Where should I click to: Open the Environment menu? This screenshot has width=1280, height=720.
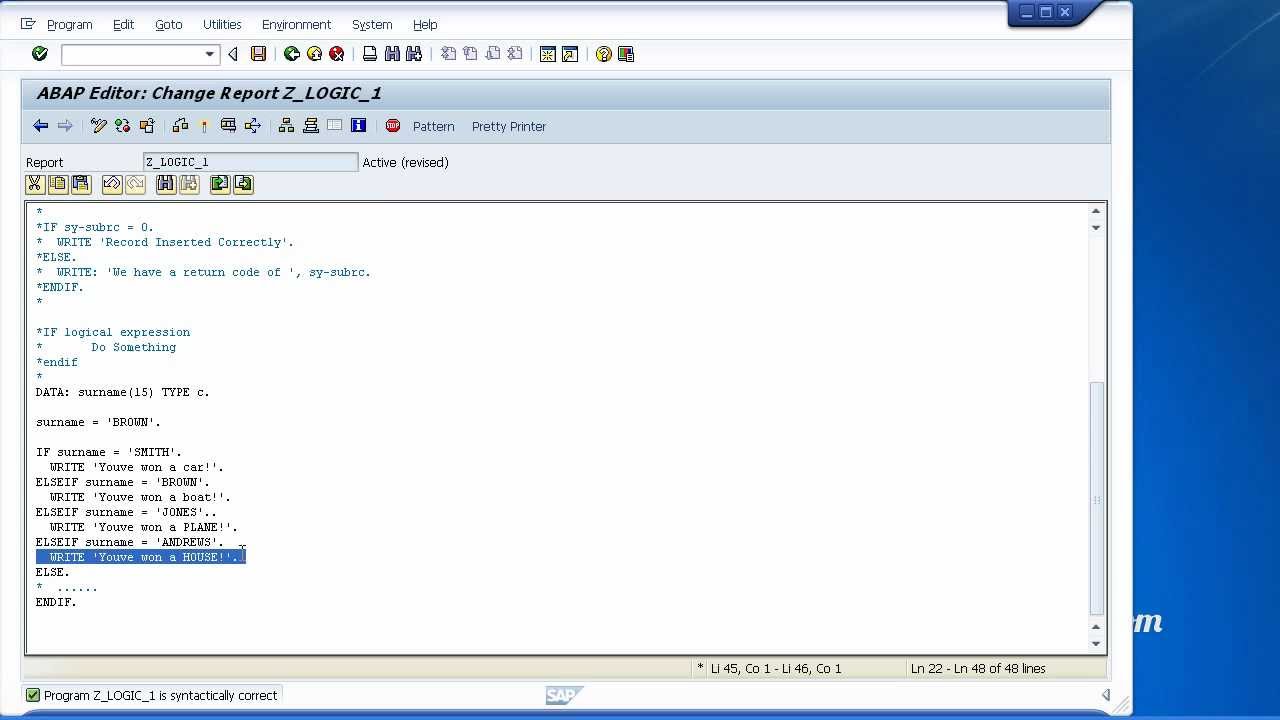[296, 24]
